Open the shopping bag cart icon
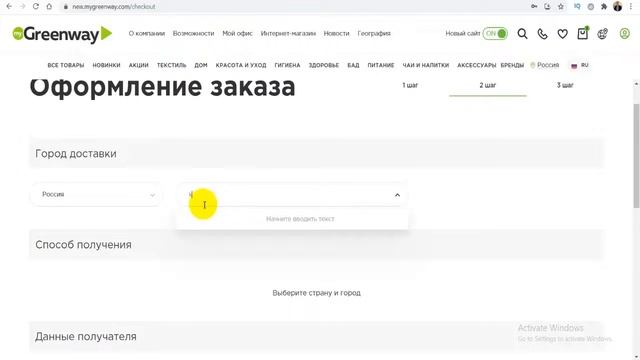The image size is (640, 360). pos(582,33)
